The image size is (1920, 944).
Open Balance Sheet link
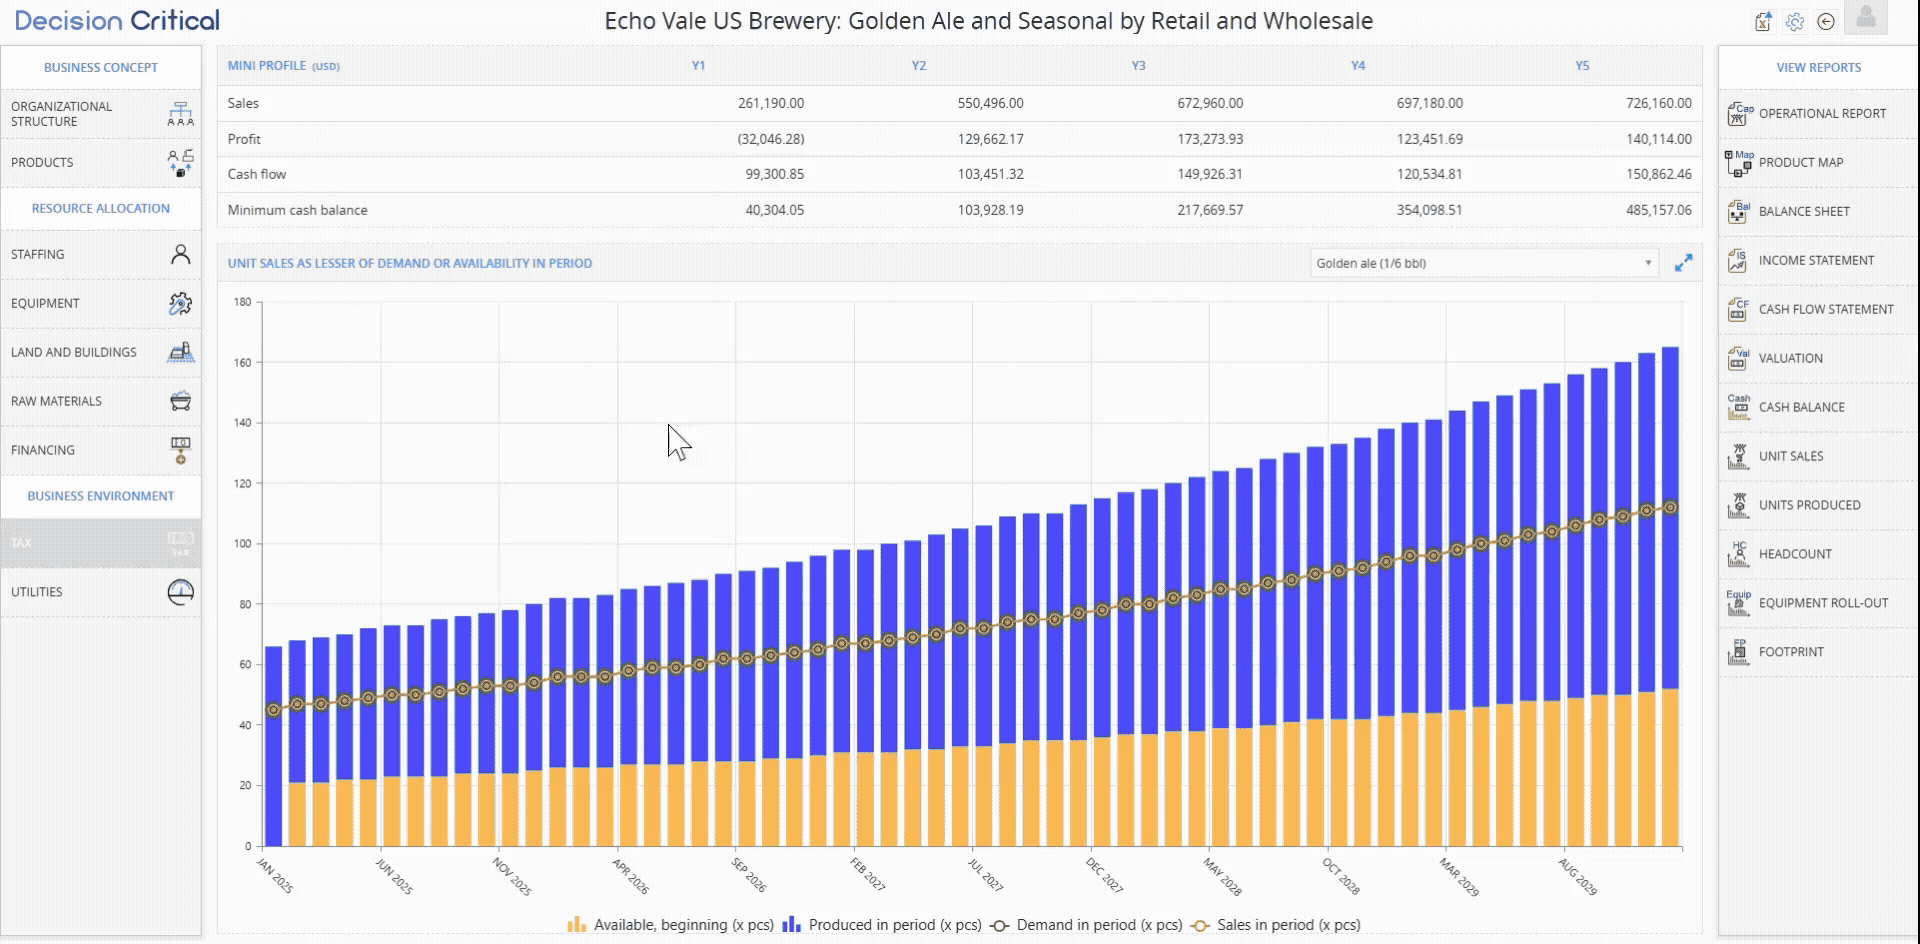[1804, 212]
